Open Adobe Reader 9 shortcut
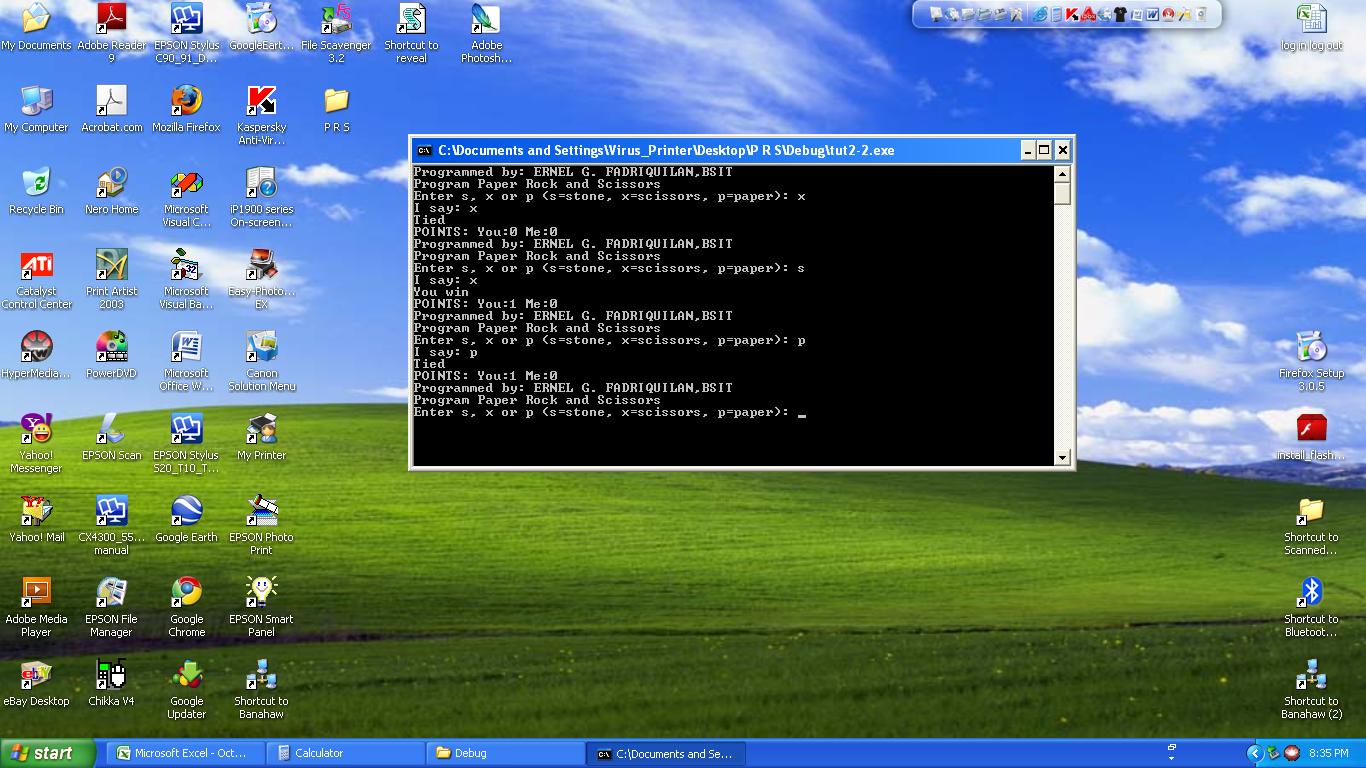This screenshot has height=768, width=1366. 111,33
